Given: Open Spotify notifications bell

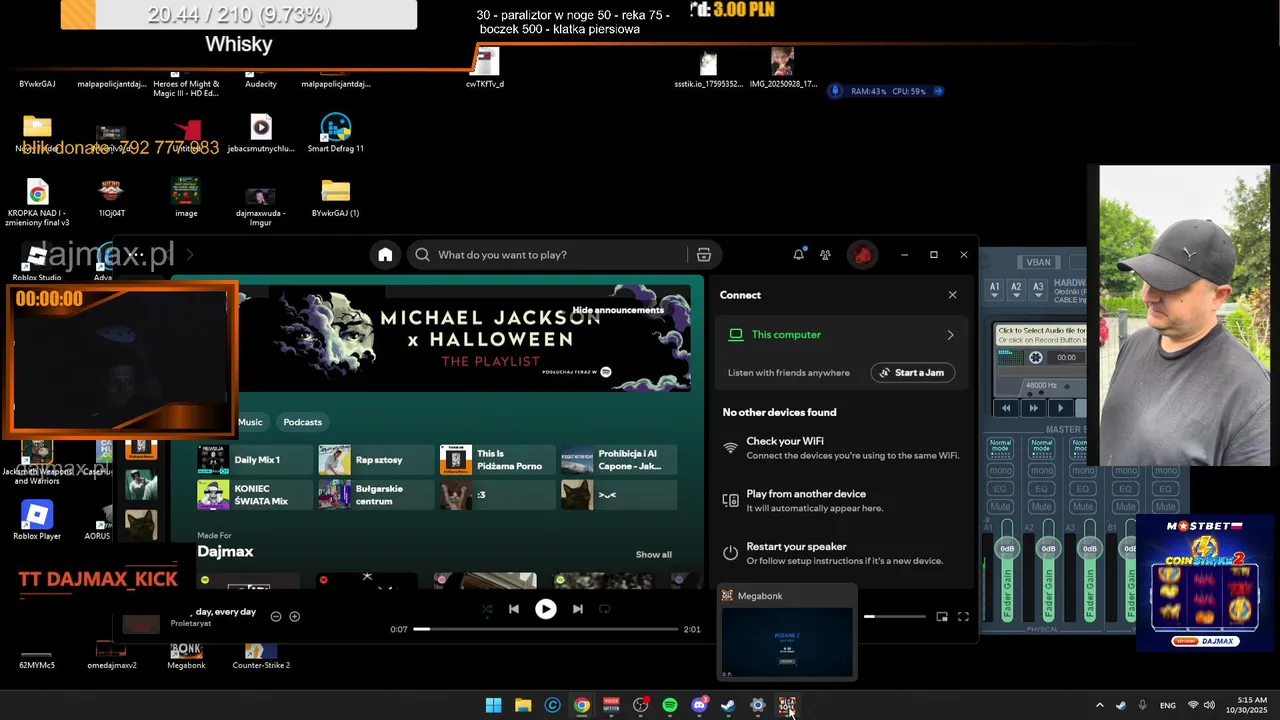Looking at the screenshot, I should (798, 255).
